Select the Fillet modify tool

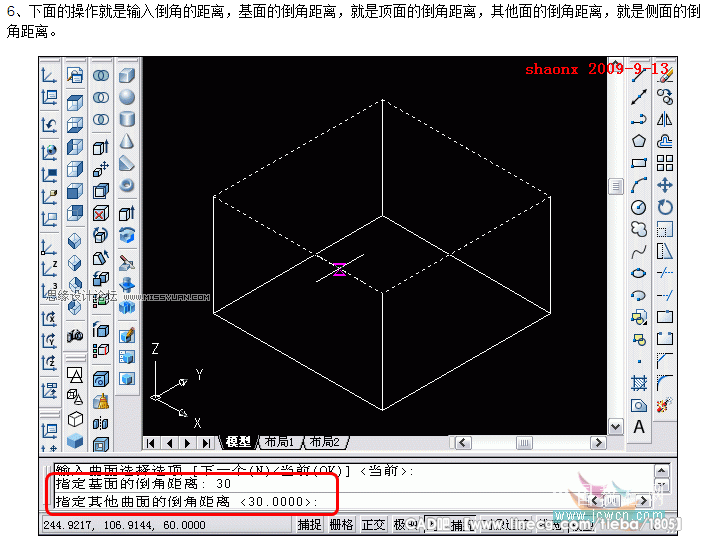point(665,384)
